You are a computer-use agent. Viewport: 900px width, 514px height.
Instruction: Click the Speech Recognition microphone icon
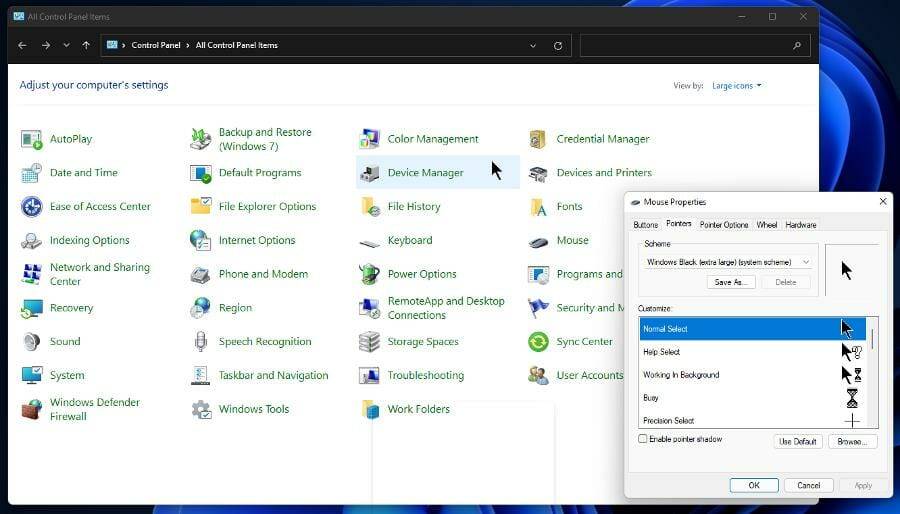click(x=201, y=342)
